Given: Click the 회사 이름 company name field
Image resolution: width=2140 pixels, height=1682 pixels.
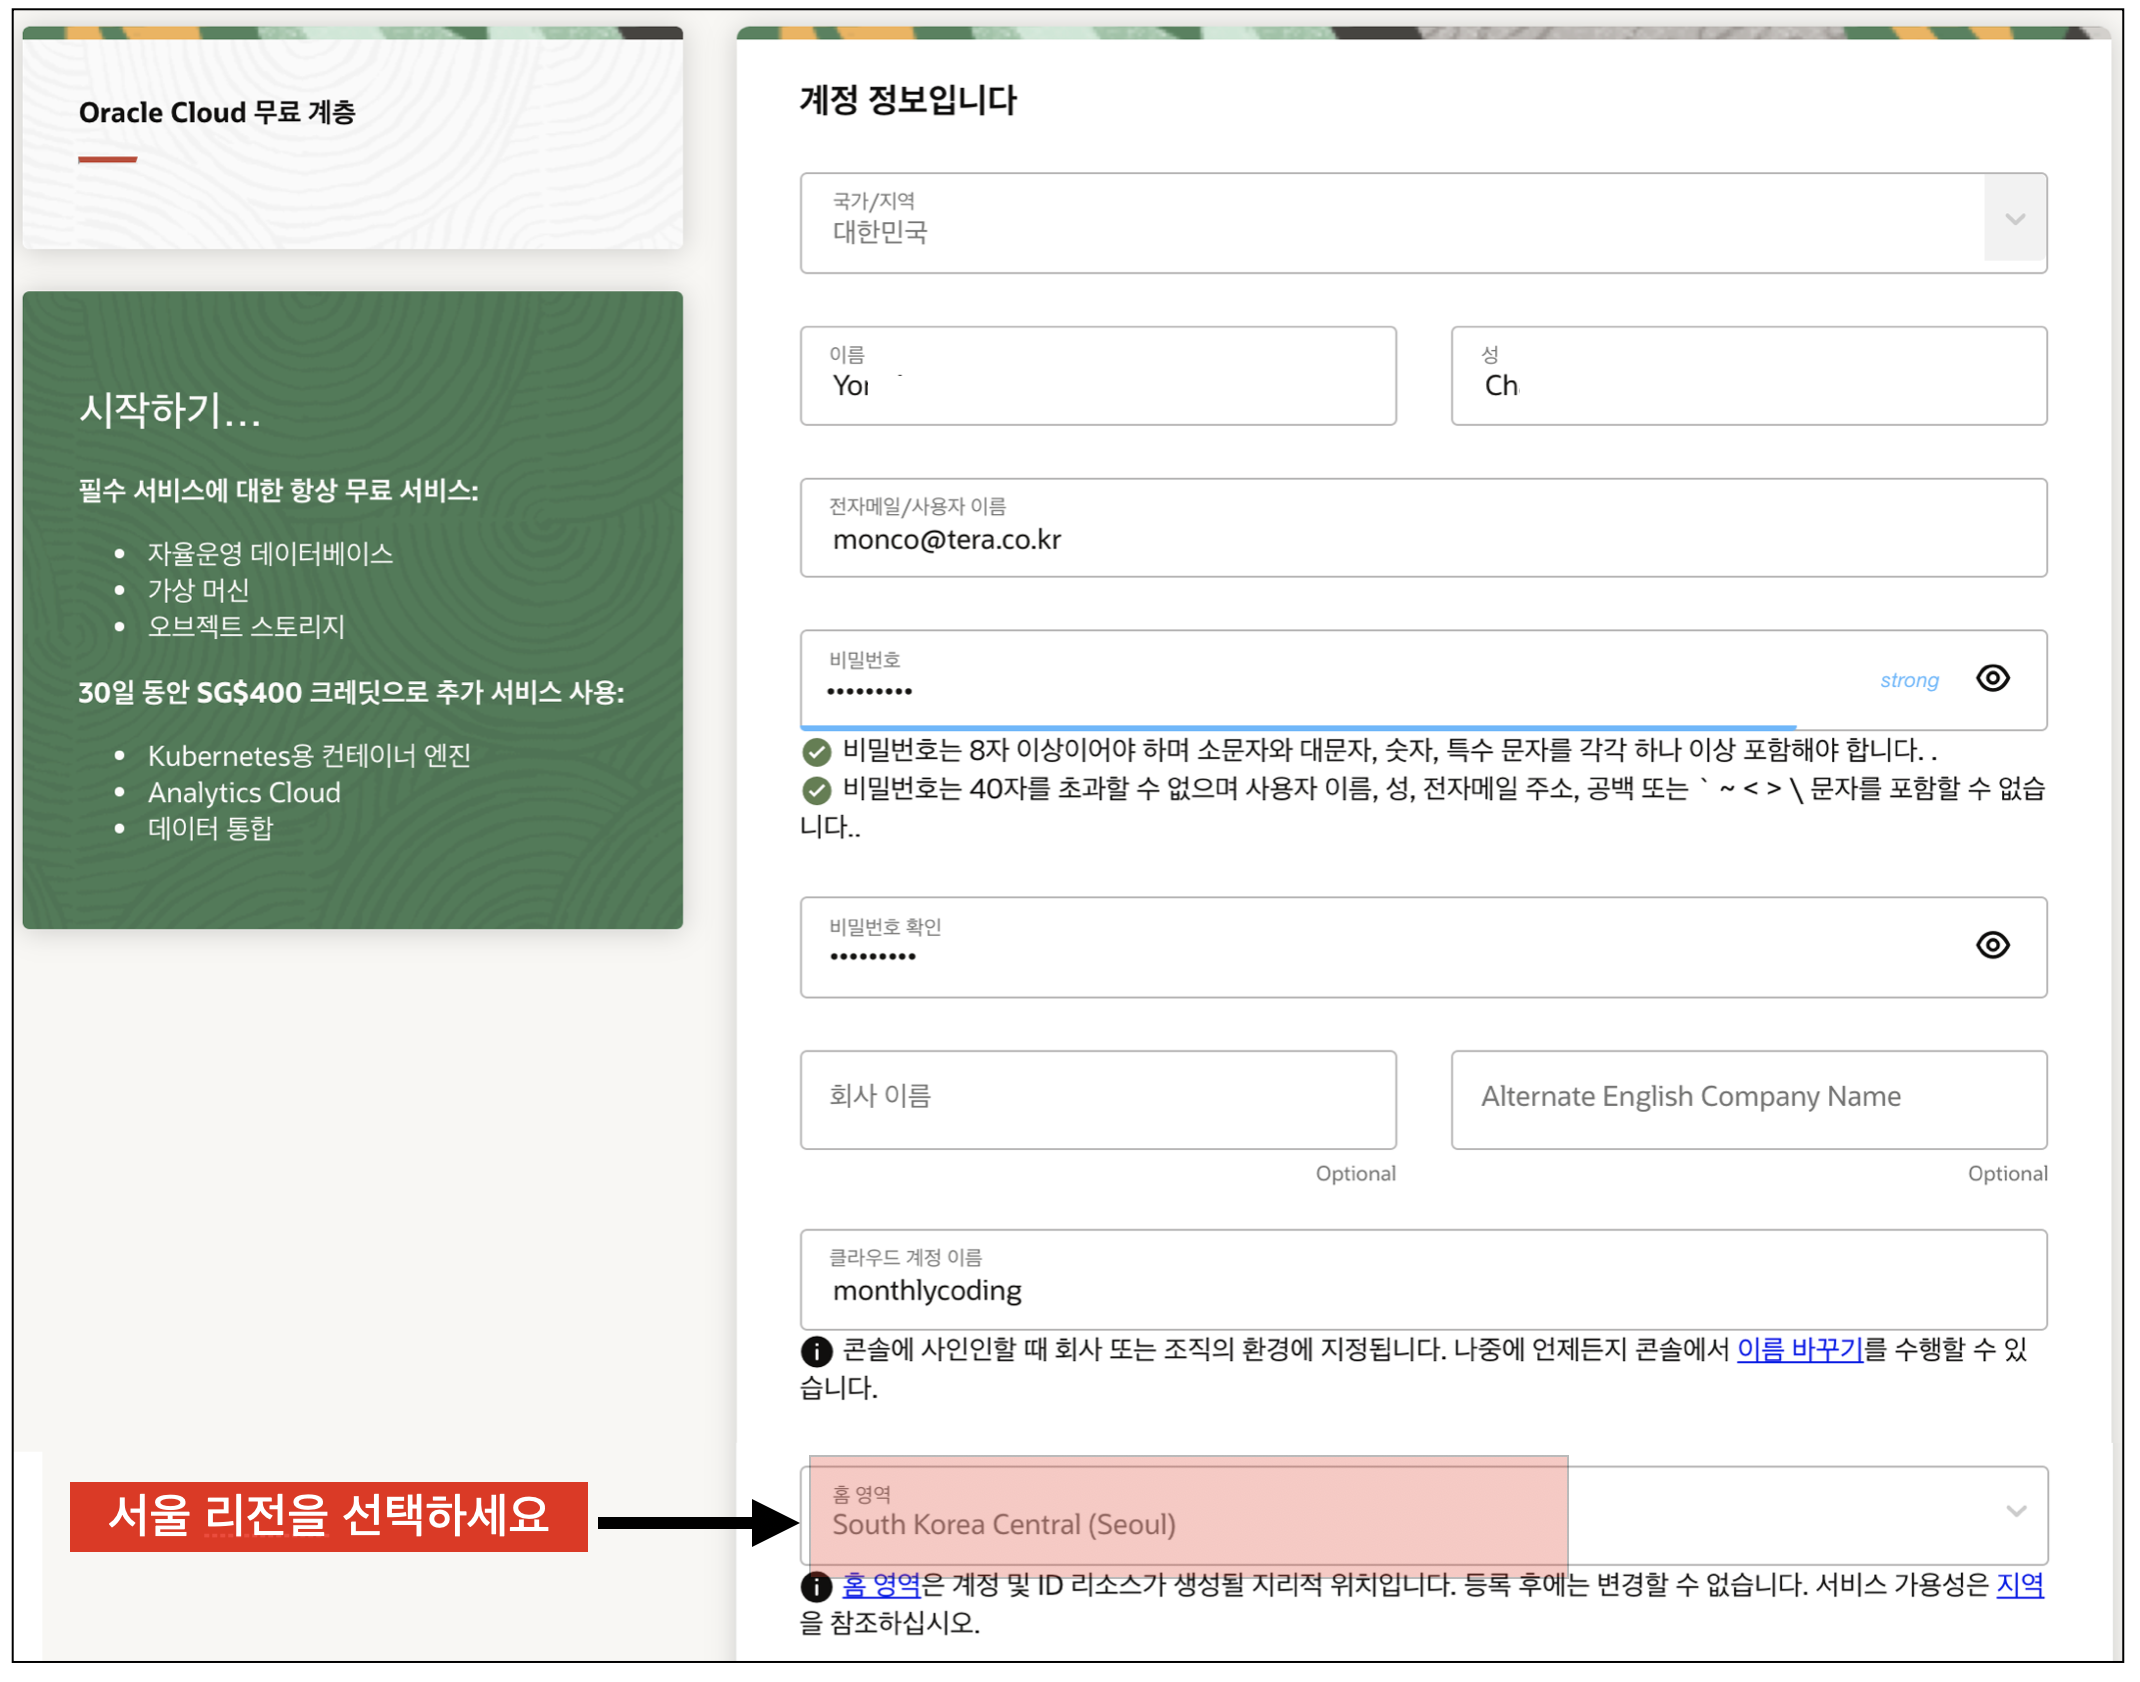Looking at the screenshot, I should point(1097,1100).
